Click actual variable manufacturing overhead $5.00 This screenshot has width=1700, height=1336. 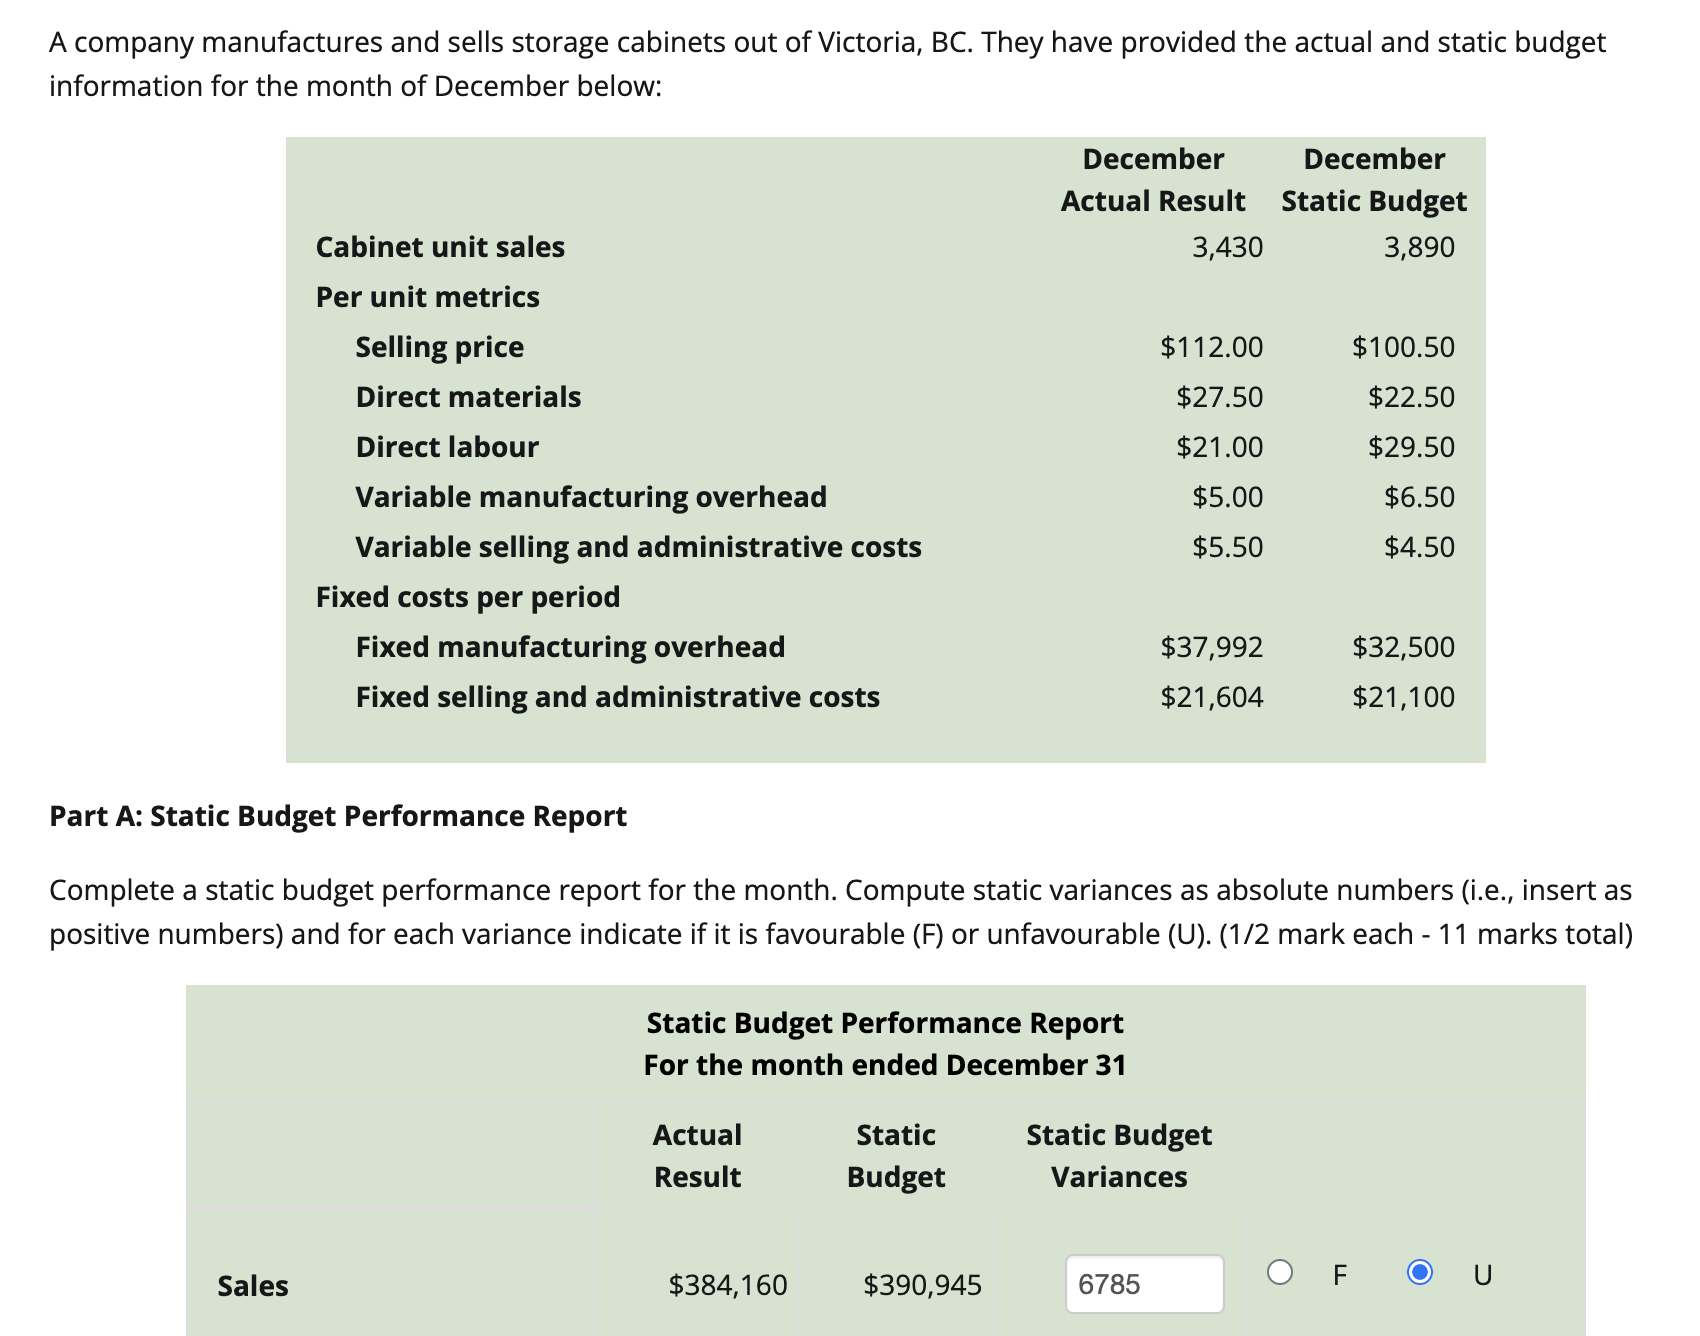(x=1228, y=497)
